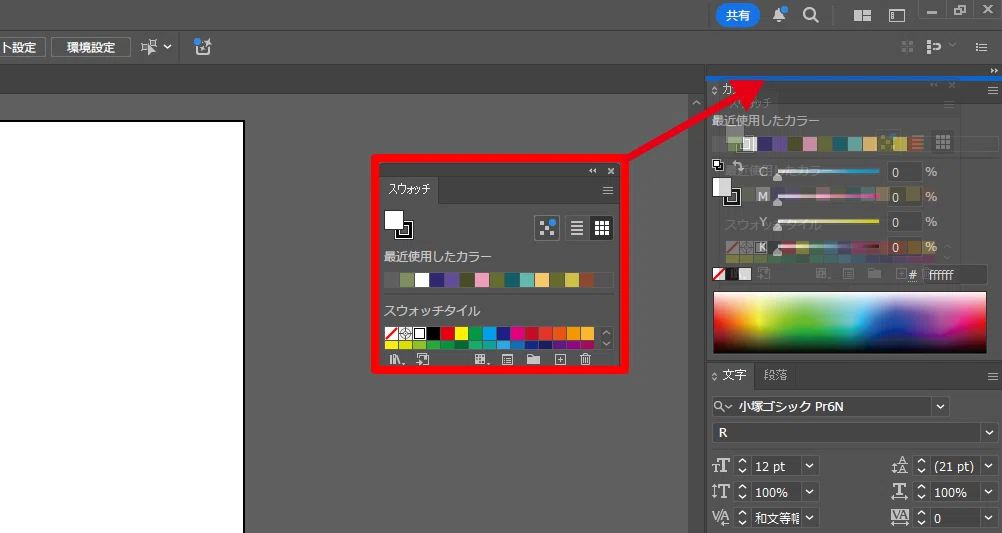1002x533 pixels.
Task: Click the Delete Swatch trash icon
Action: point(585,360)
